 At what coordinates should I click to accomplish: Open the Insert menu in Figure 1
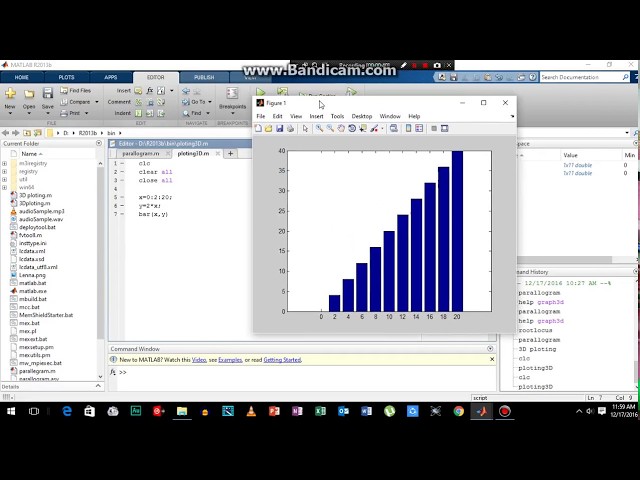[316, 116]
